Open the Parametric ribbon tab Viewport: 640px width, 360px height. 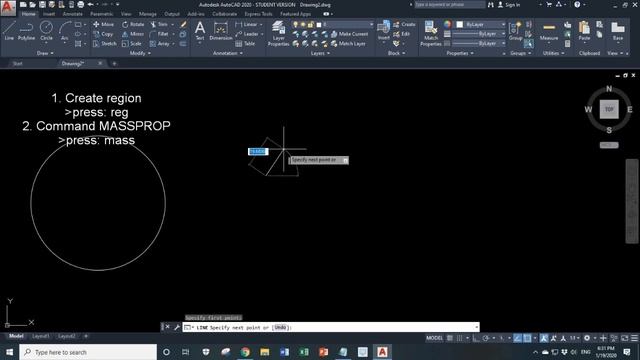[102, 14]
